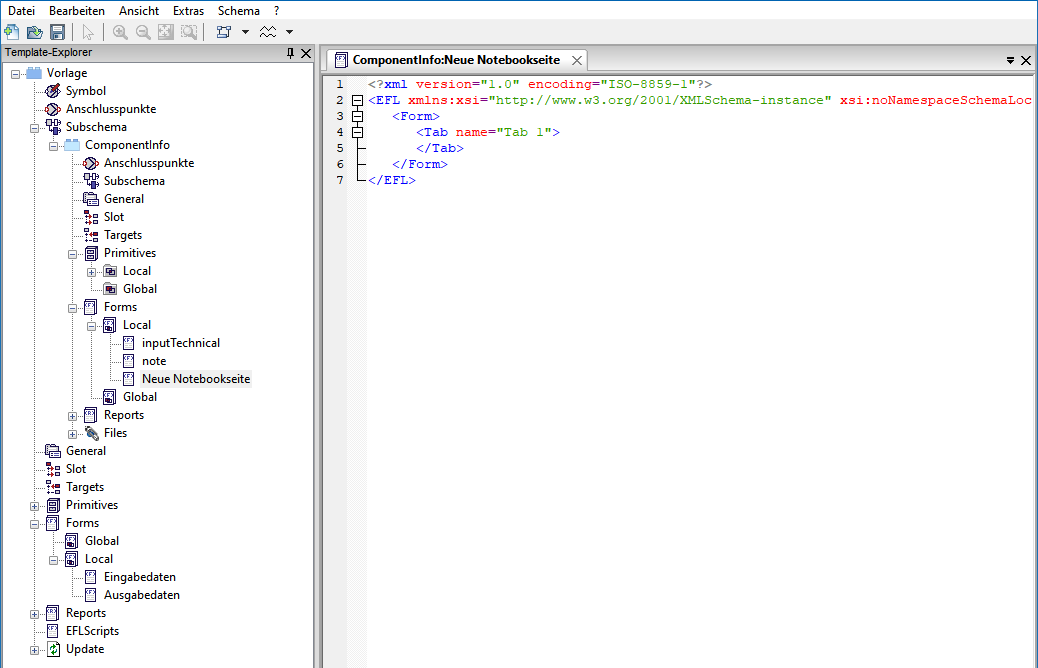Viewport: 1038px width, 668px height.
Task: Click the New file toolbar icon
Action: click(x=12, y=32)
